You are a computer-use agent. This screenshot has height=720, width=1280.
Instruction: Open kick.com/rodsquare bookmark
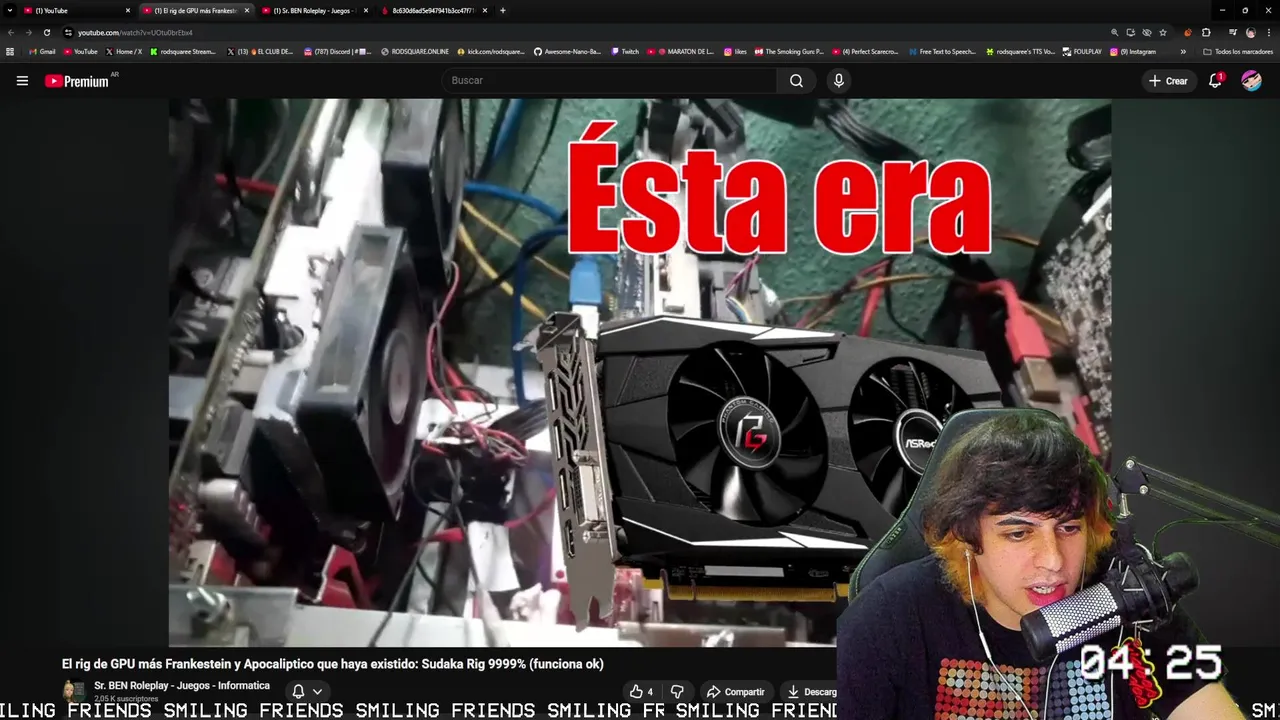tap(491, 51)
